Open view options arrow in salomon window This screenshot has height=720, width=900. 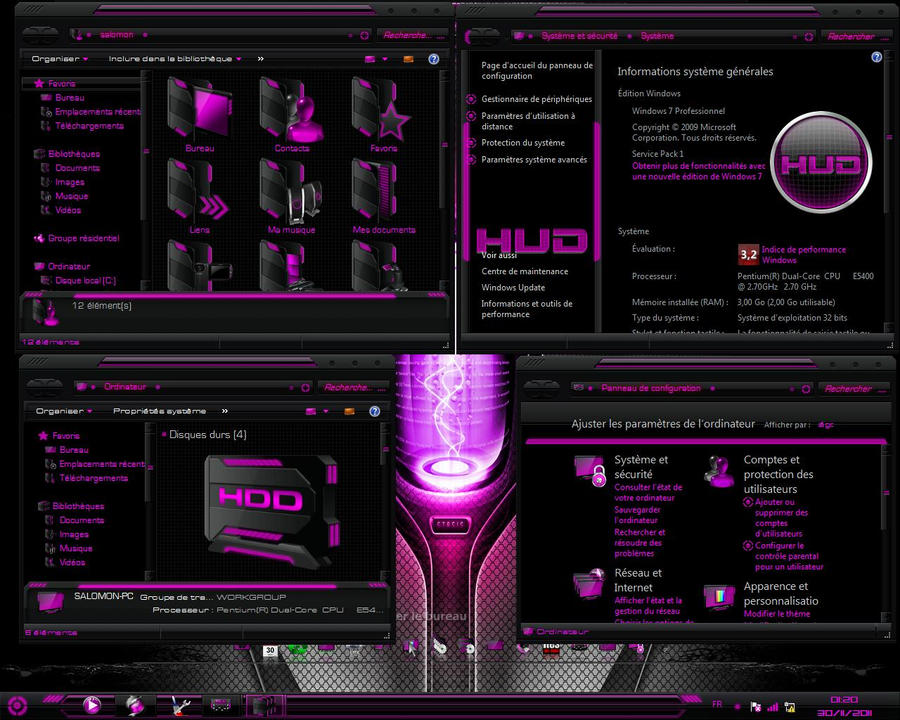tap(385, 59)
